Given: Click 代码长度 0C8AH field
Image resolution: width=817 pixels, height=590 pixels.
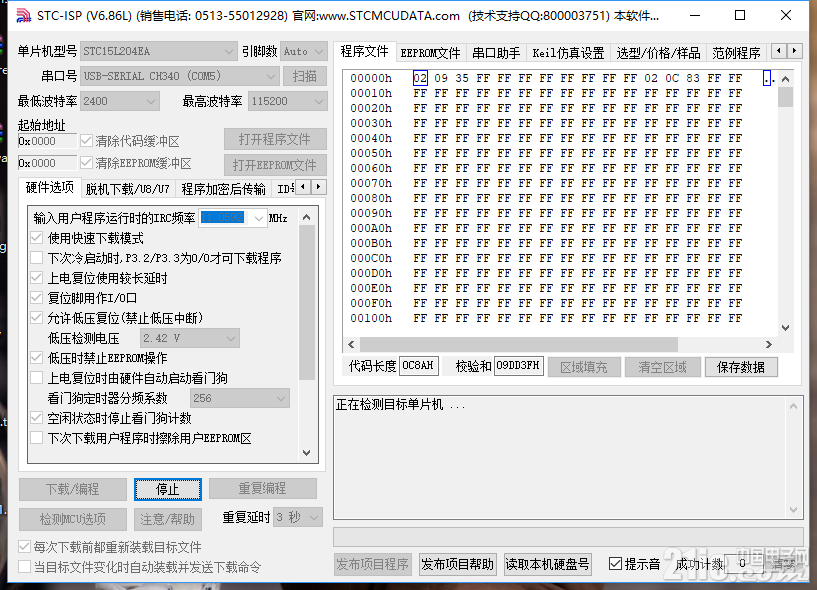Looking at the screenshot, I should (x=418, y=366).
